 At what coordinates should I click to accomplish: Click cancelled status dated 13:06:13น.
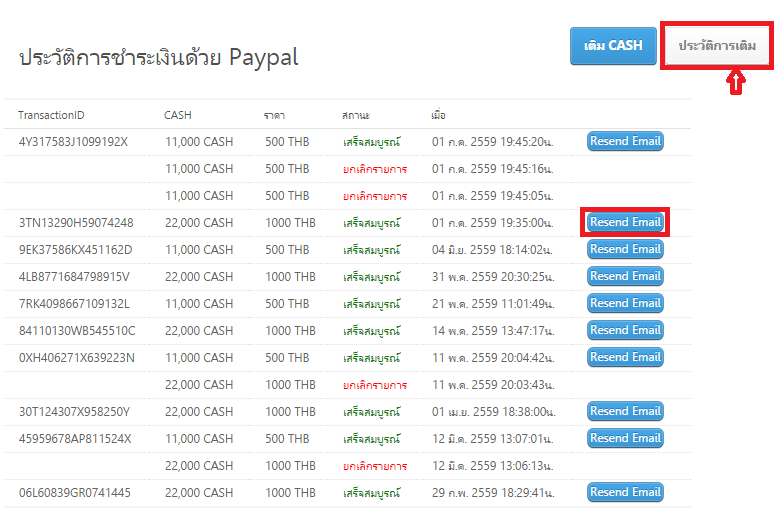[x=375, y=466]
